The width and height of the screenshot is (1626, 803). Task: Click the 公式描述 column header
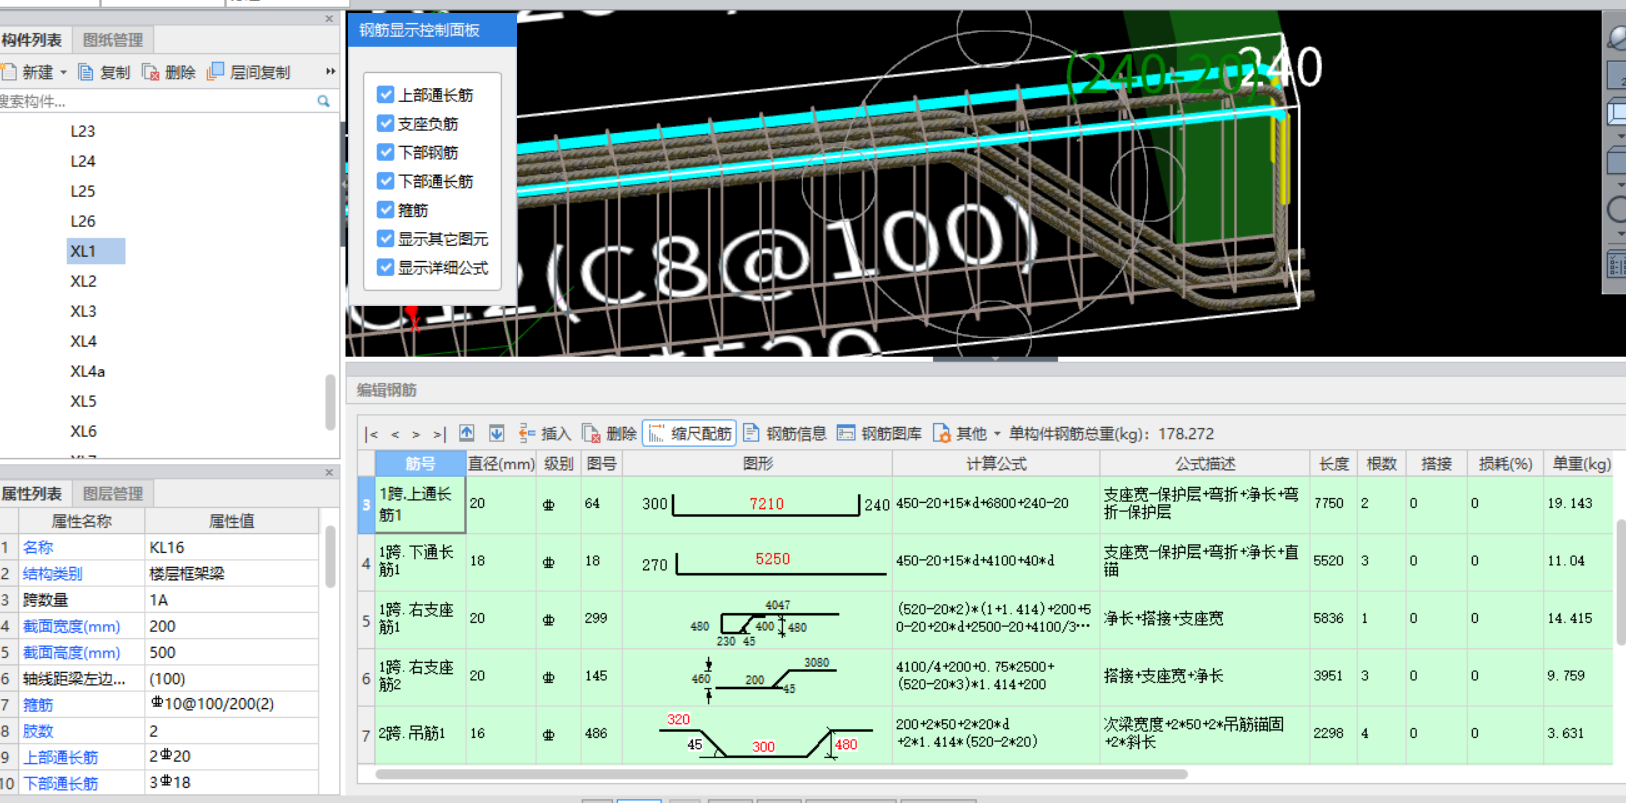coord(1205,463)
